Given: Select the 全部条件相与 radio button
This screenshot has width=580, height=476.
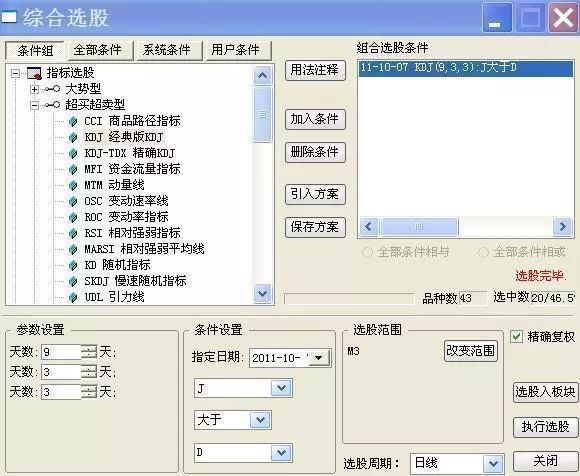Looking at the screenshot, I should click(367, 253).
